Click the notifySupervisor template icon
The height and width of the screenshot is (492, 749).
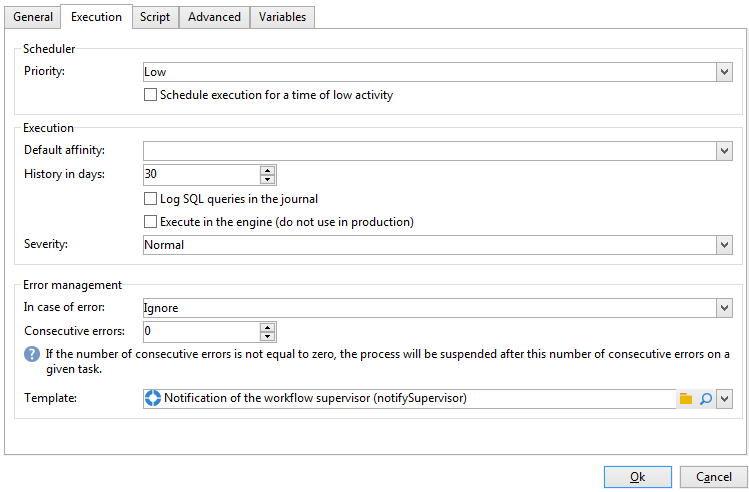pyautogui.click(x=154, y=398)
